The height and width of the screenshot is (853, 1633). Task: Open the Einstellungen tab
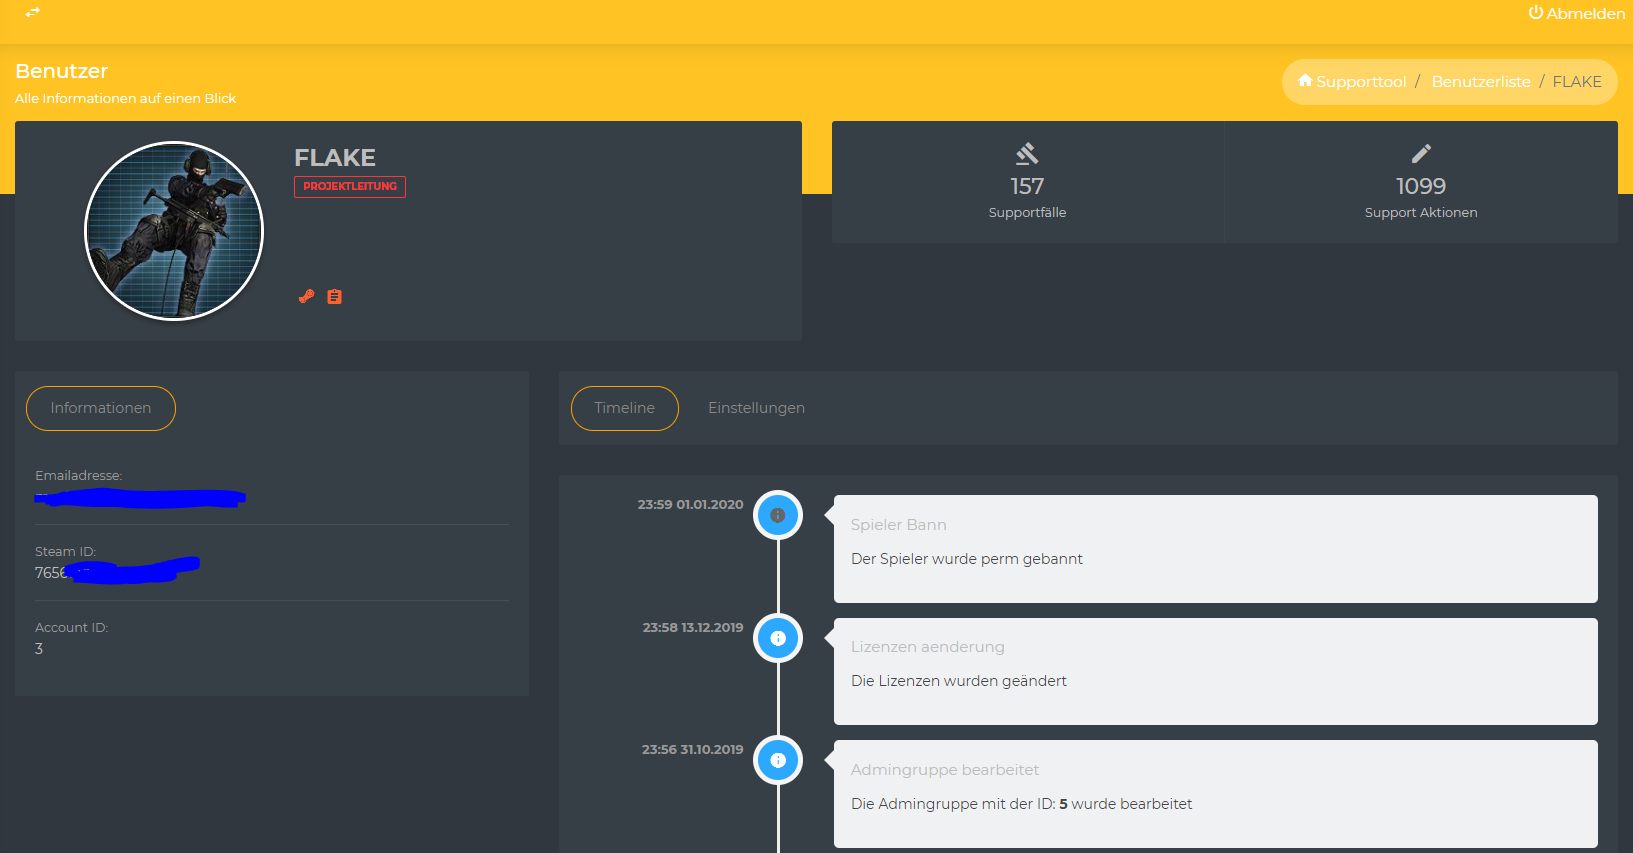click(x=756, y=408)
